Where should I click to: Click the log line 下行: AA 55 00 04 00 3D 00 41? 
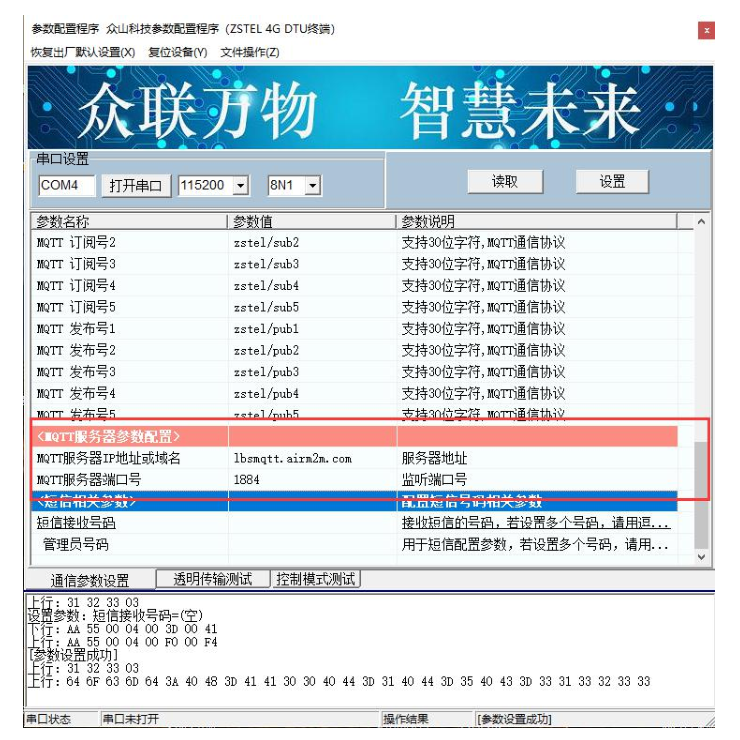[x=122, y=629]
